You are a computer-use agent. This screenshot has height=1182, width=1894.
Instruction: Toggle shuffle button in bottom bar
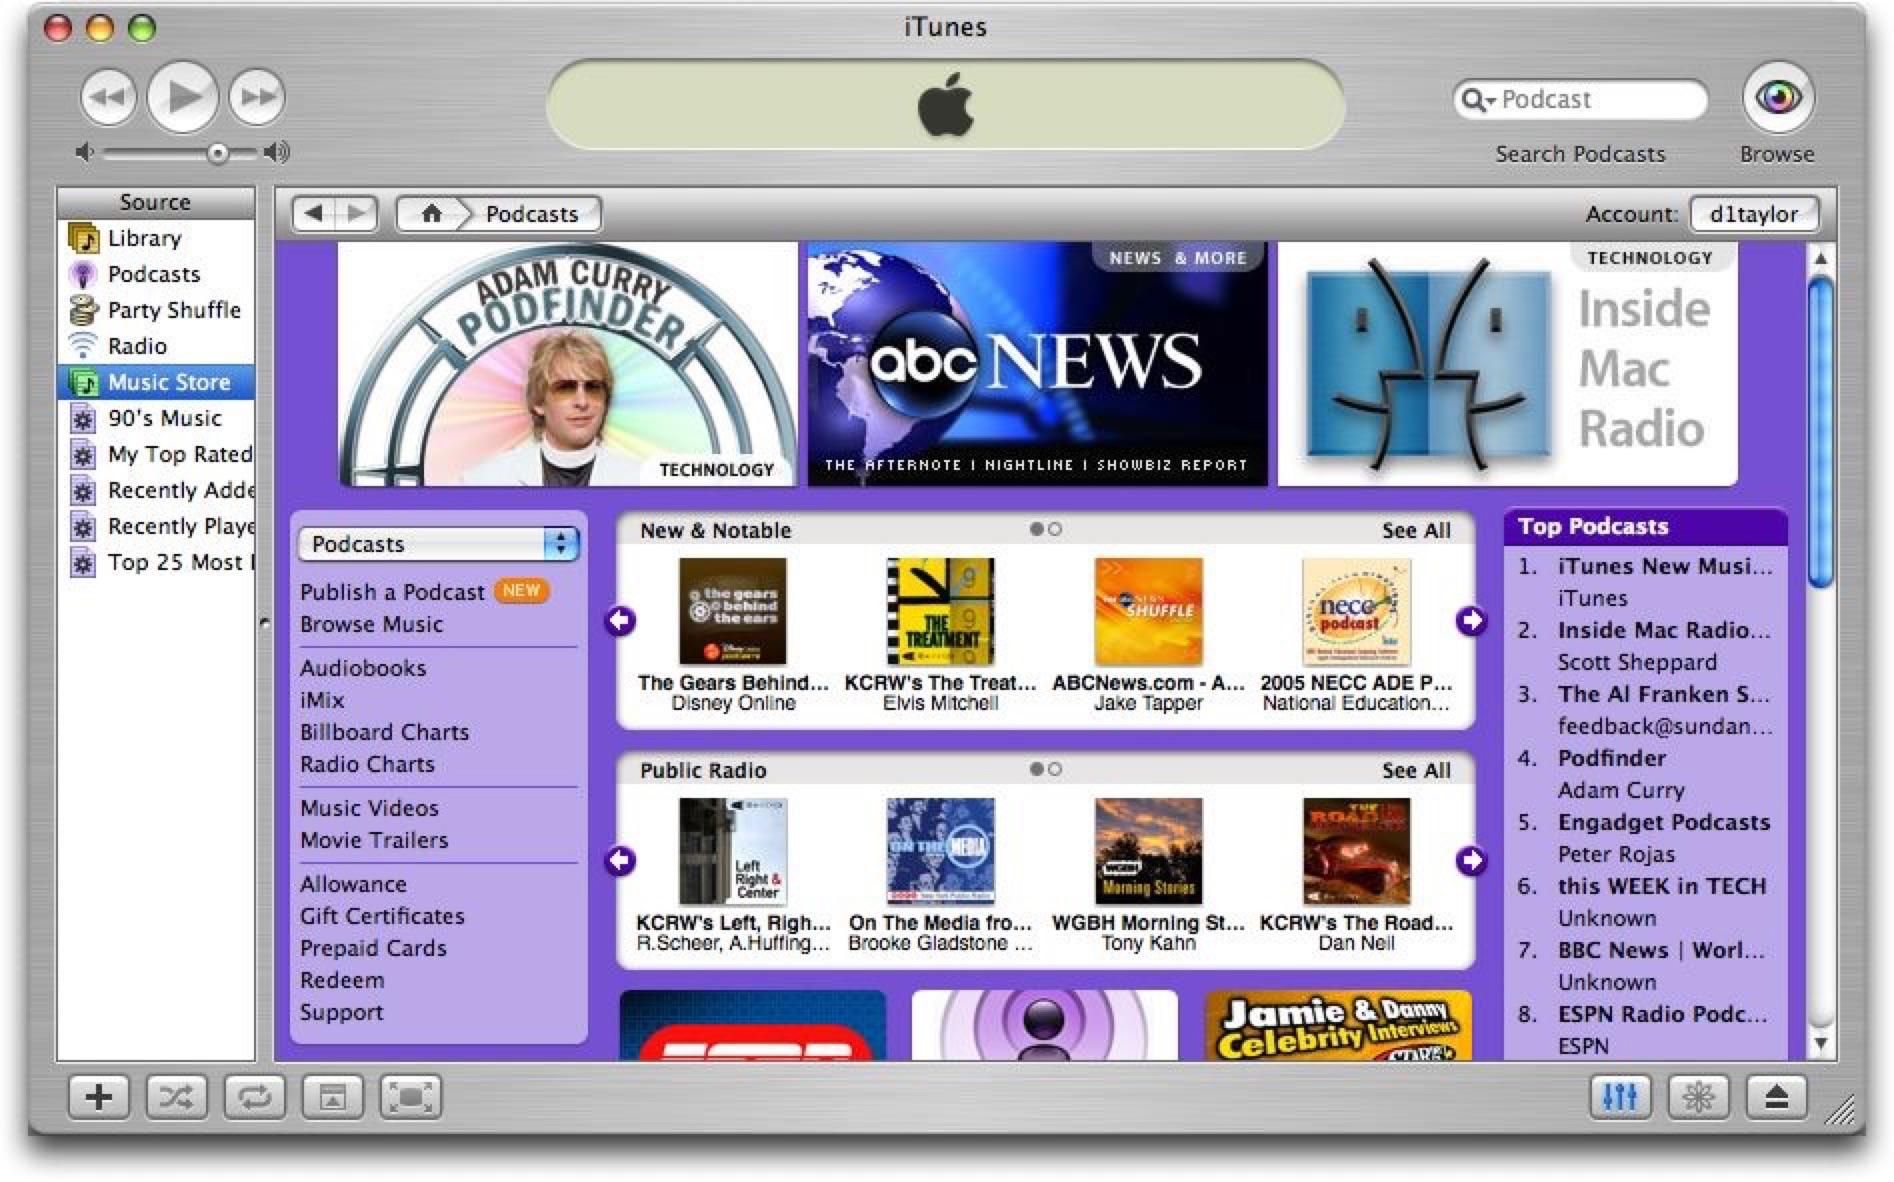[x=176, y=1097]
